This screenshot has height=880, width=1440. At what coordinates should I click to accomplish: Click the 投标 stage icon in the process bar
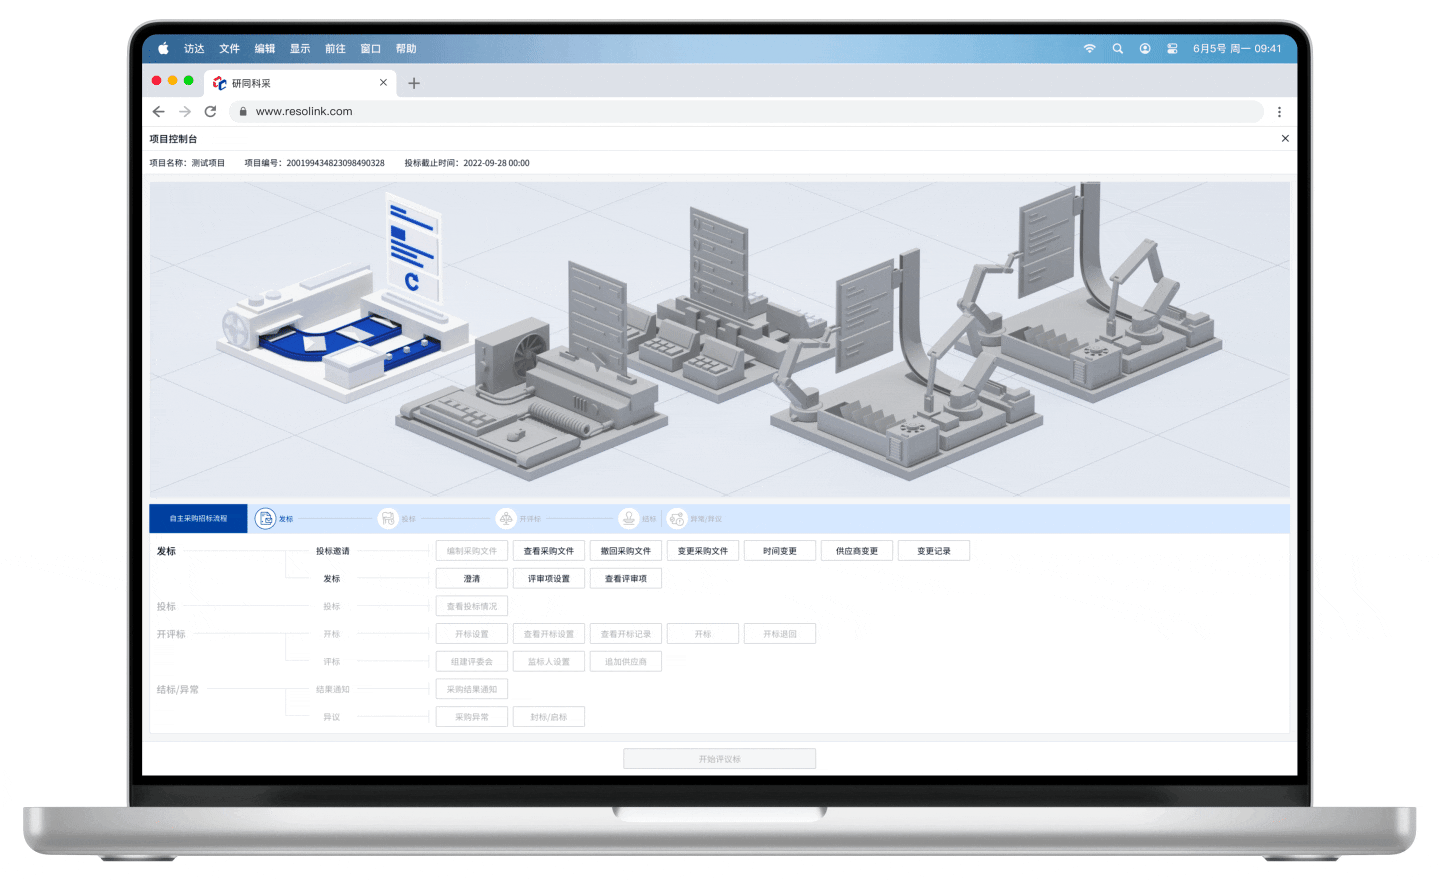388,519
